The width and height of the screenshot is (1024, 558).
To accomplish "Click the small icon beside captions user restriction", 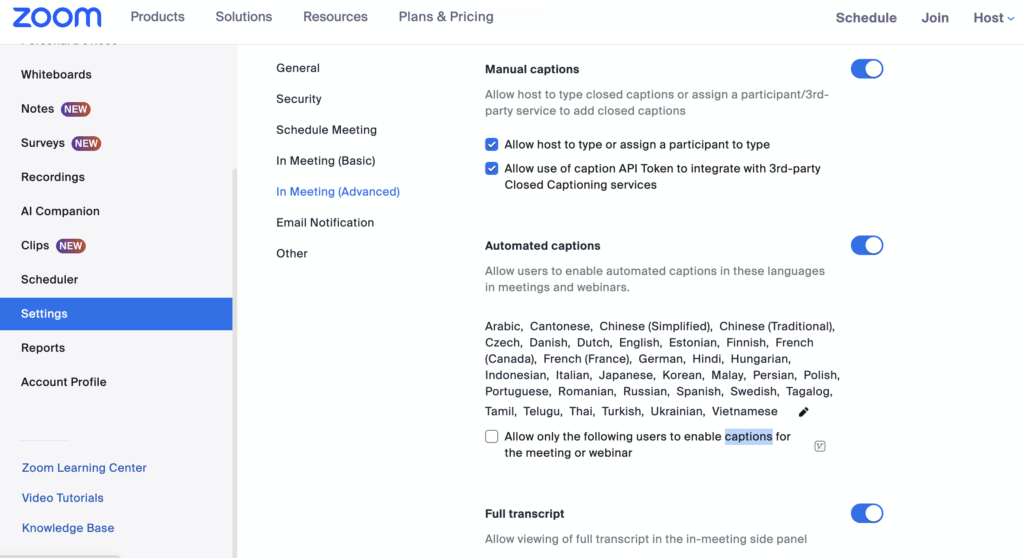I will (820, 446).
